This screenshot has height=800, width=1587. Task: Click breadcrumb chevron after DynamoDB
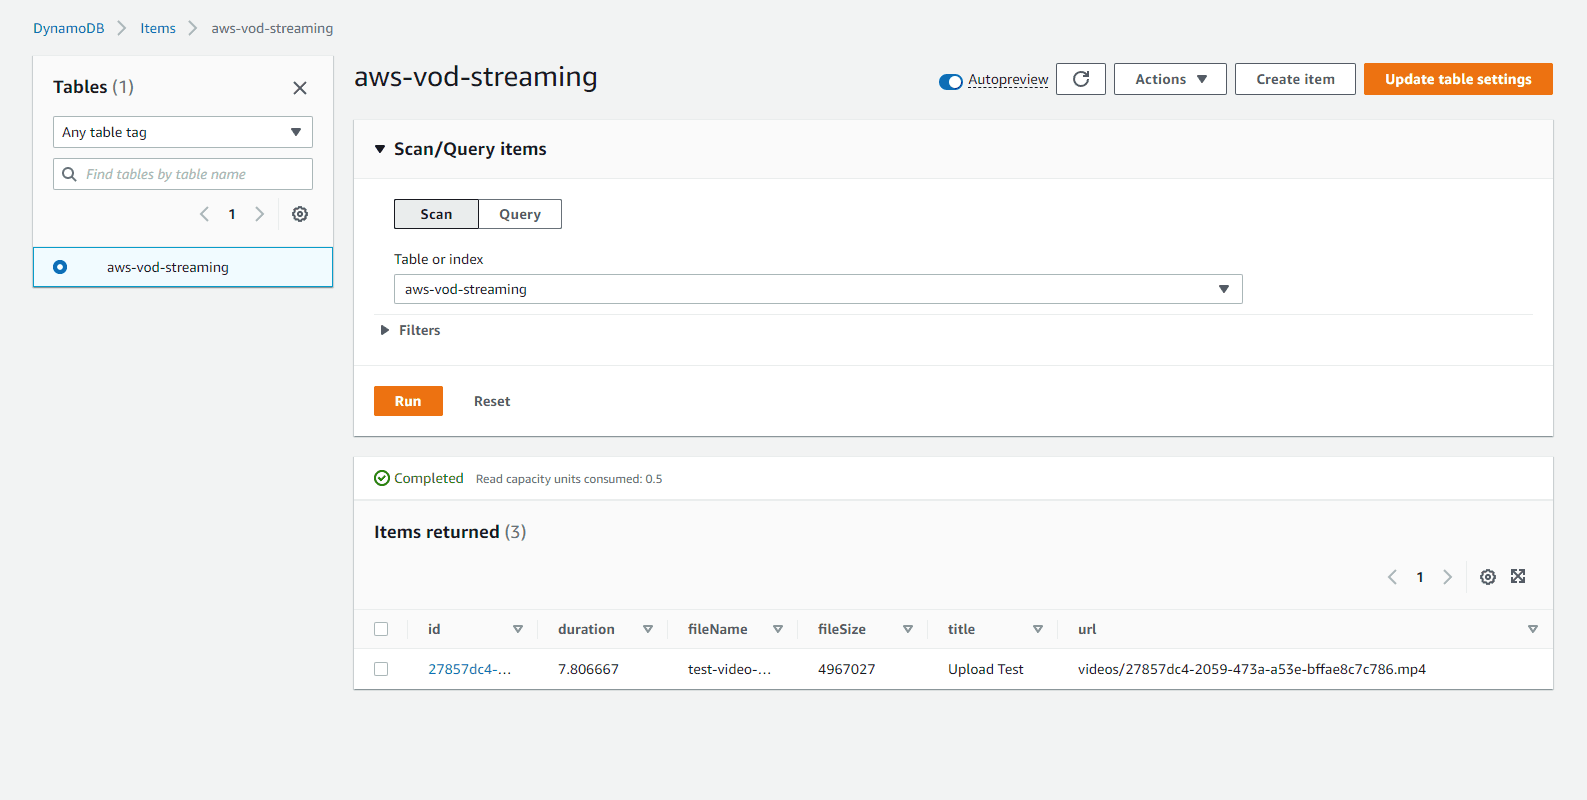click(x=122, y=28)
